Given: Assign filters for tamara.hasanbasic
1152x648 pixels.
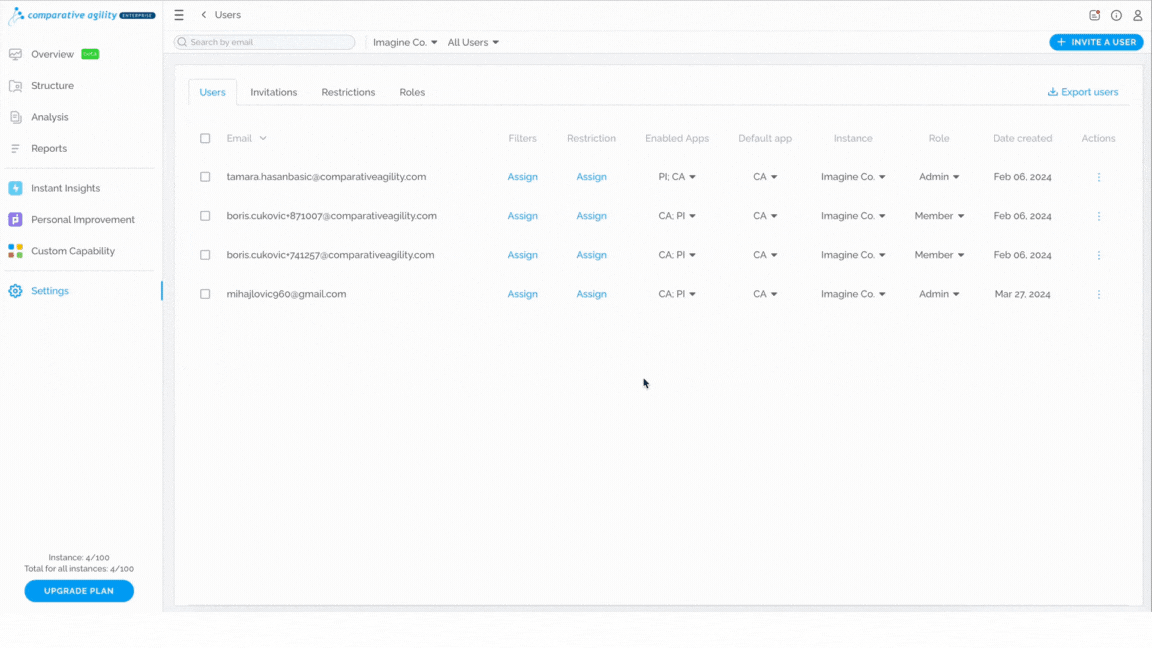Looking at the screenshot, I should [522, 177].
